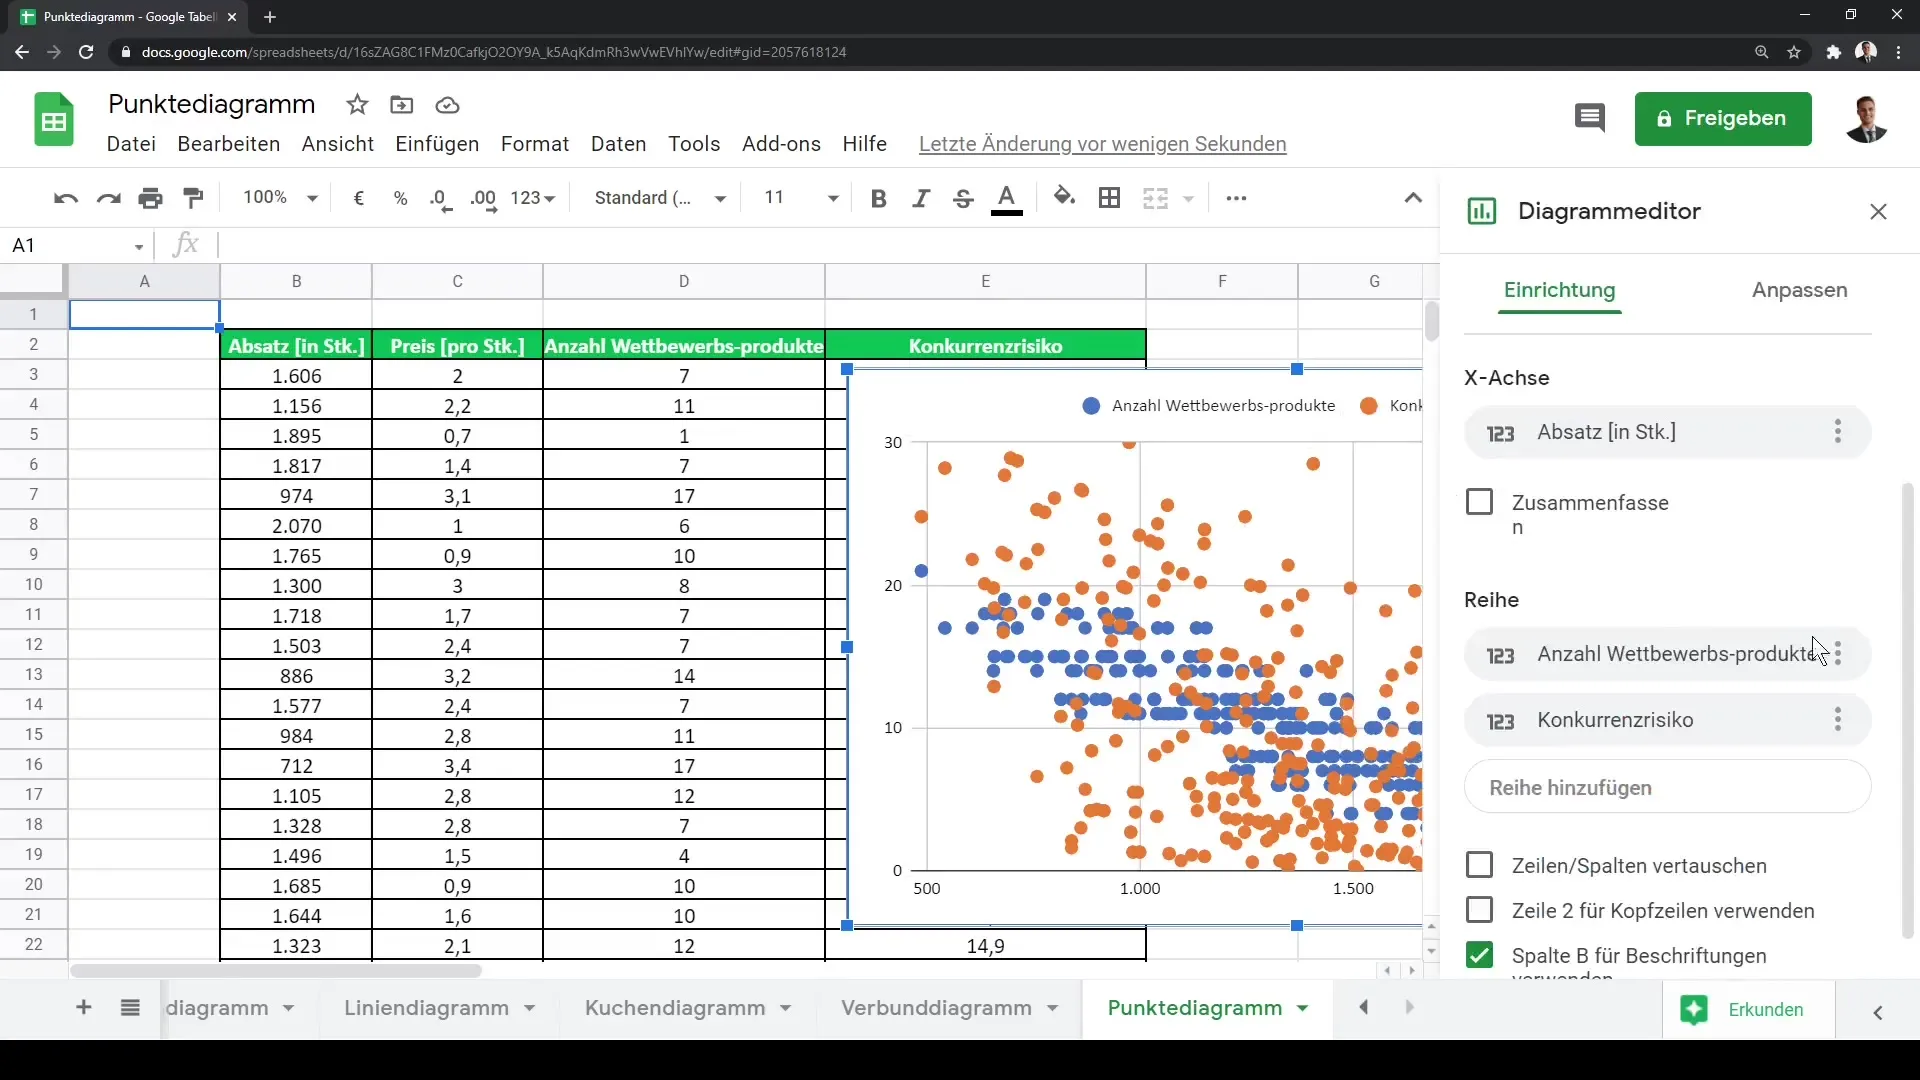This screenshot has height=1080, width=1920.
Task: Open the Datei menu
Action: tap(131, 144)
